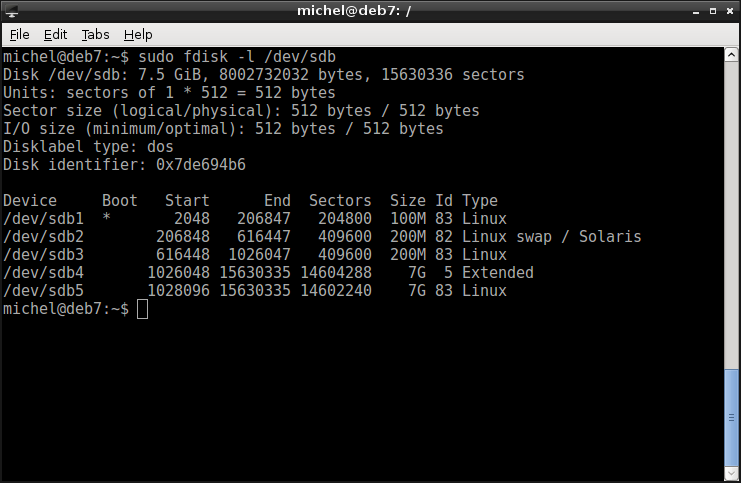Click the '/dev/sdb3' device entry
This screenshot has width=741, height=483.
(43, 254)
